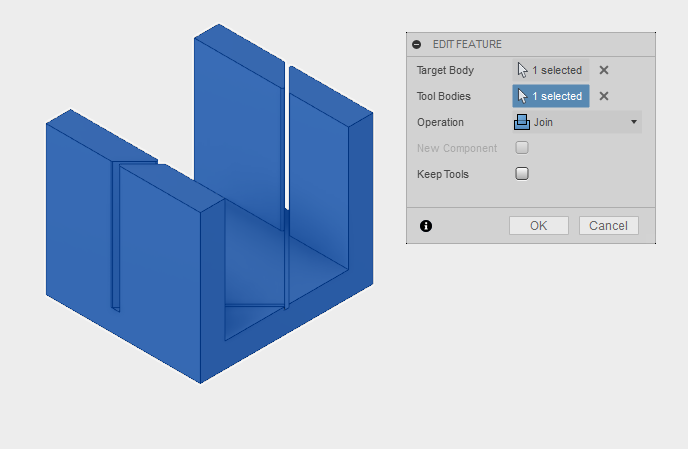The width and height of the screenshot is (688, 449).
Task: Toggle the New Component checkbox
Action: click(x=522, y=148)
